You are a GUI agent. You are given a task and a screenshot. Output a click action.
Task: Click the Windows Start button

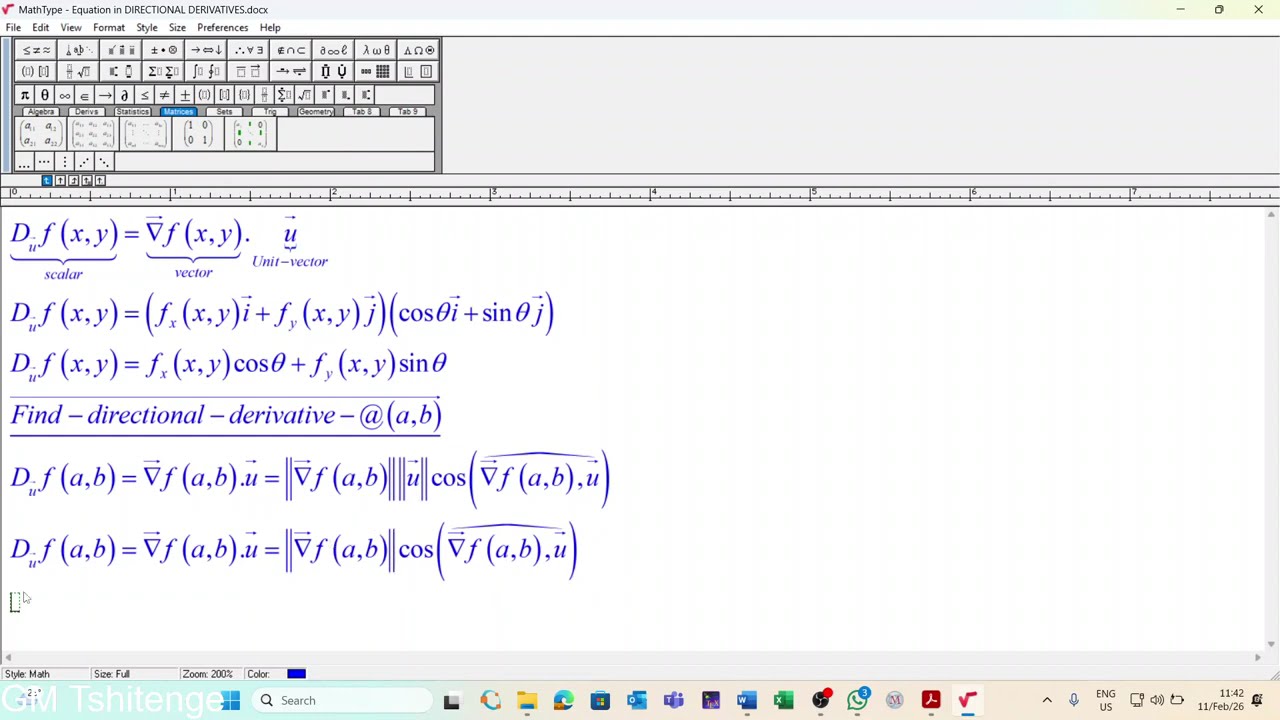tap(231, 701)
